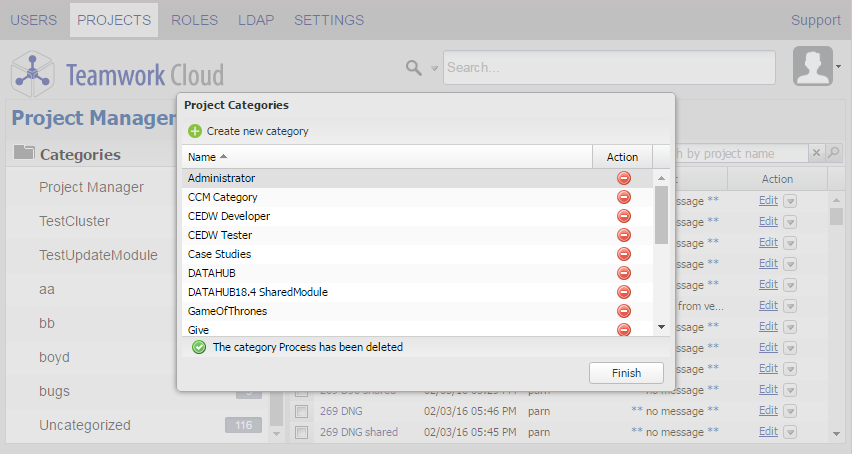Remove the CEDW Tester category
This screenshot has height=454, width=852.
[x=624, y=235]
